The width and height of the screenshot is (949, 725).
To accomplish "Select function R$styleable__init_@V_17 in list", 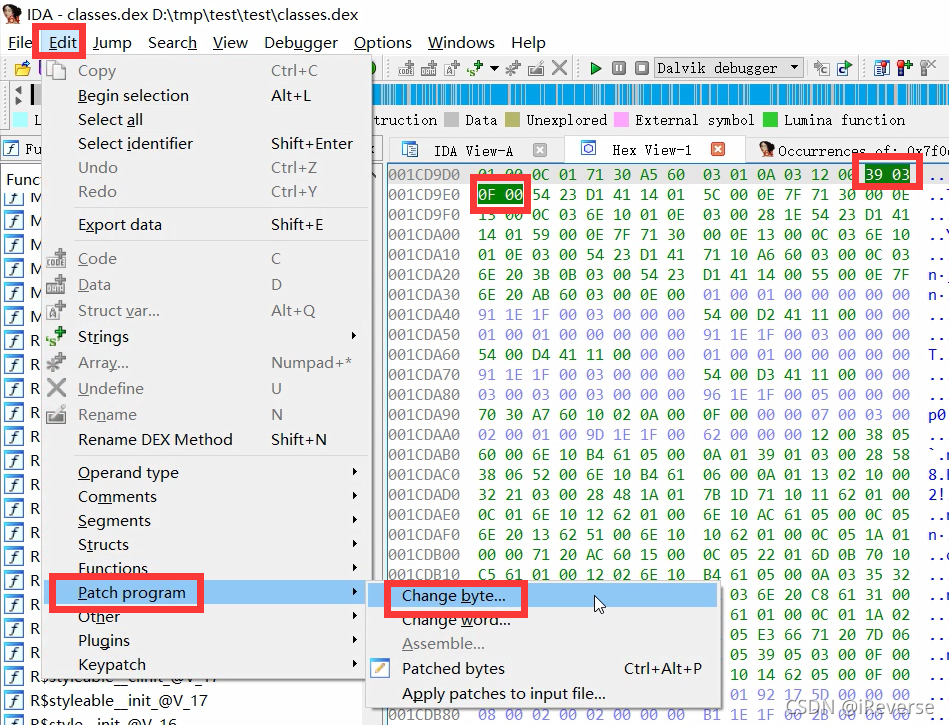I will [119, 701].
